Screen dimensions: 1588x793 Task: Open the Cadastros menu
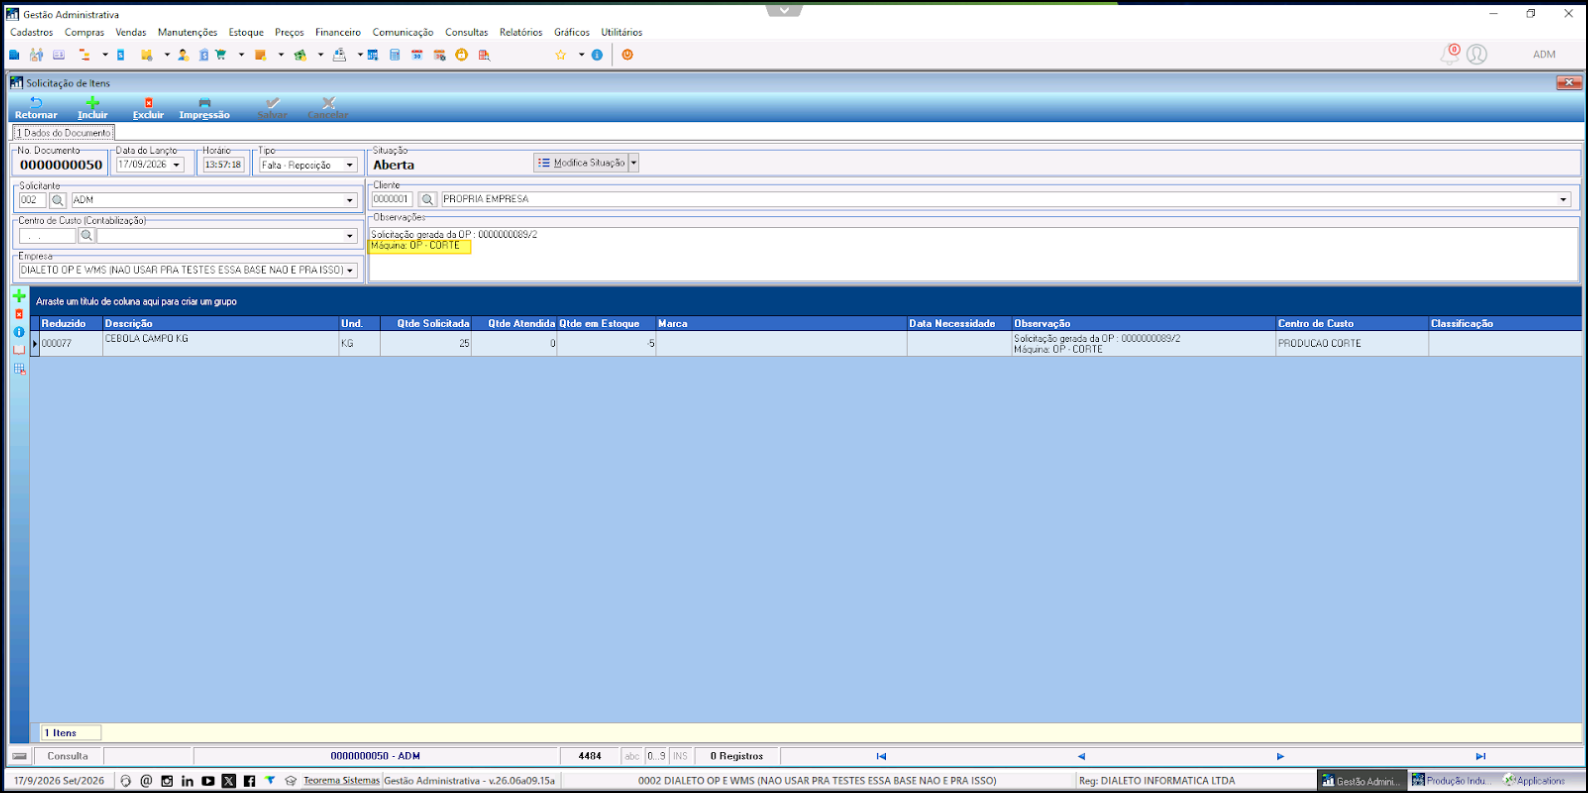pos(31,32)
